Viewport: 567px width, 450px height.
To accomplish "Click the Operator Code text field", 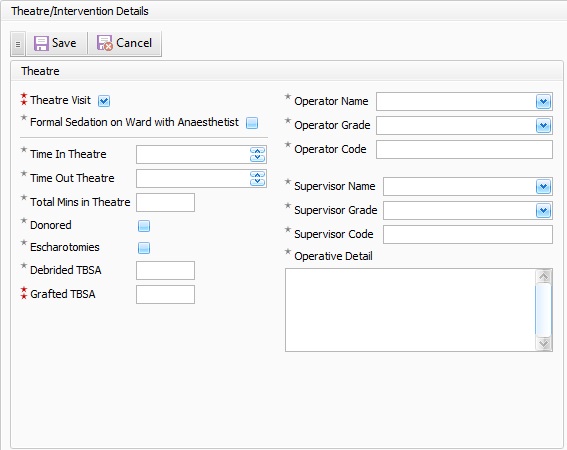I will [464, 149].
